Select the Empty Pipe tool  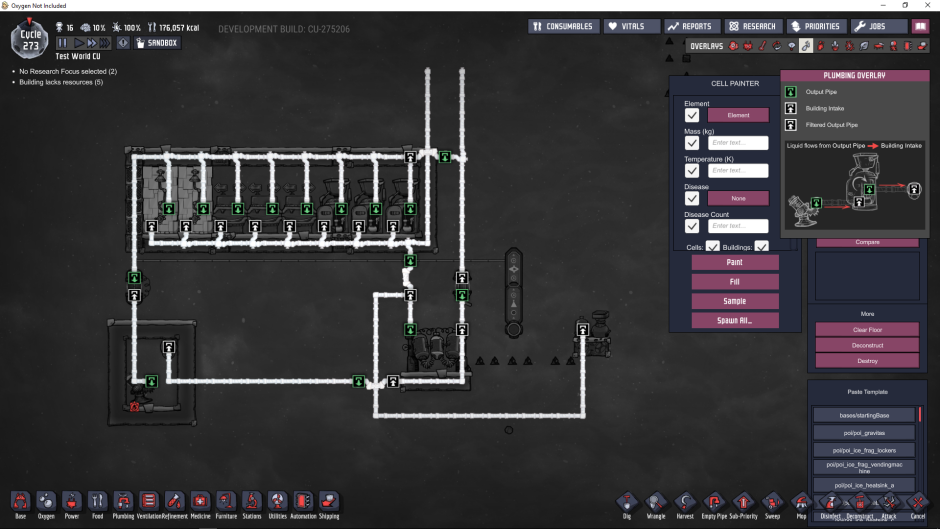714,506
